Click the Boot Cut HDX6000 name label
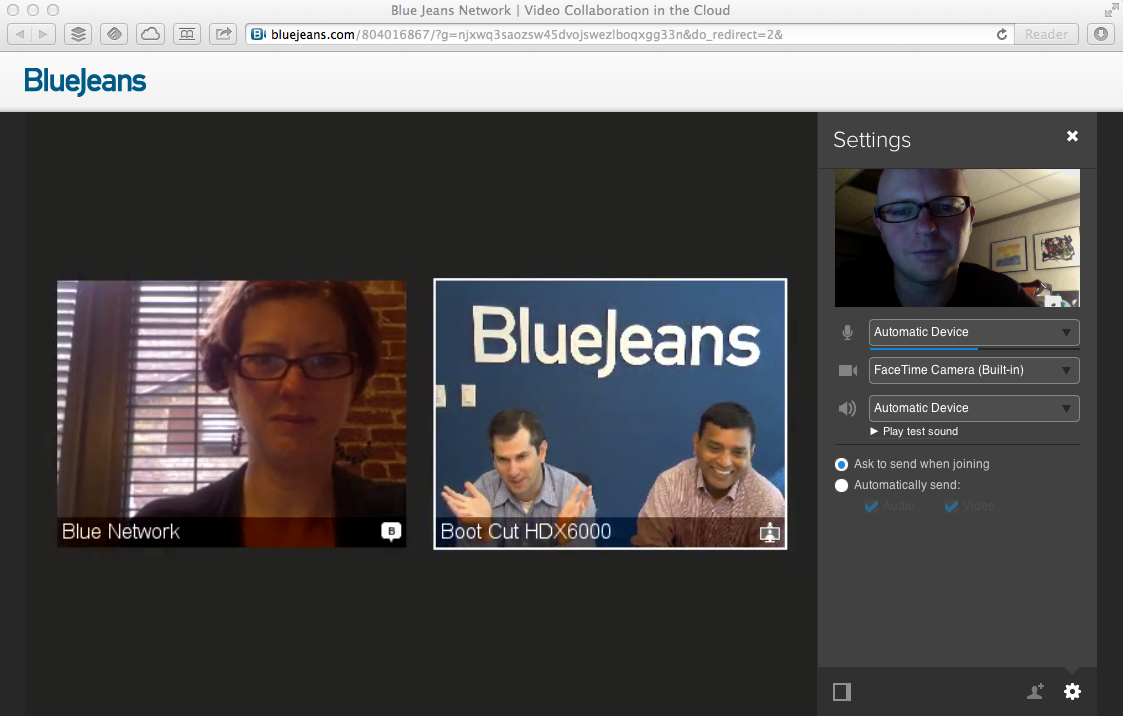This screenshot has height=716, width=1123. click(526, 531)
